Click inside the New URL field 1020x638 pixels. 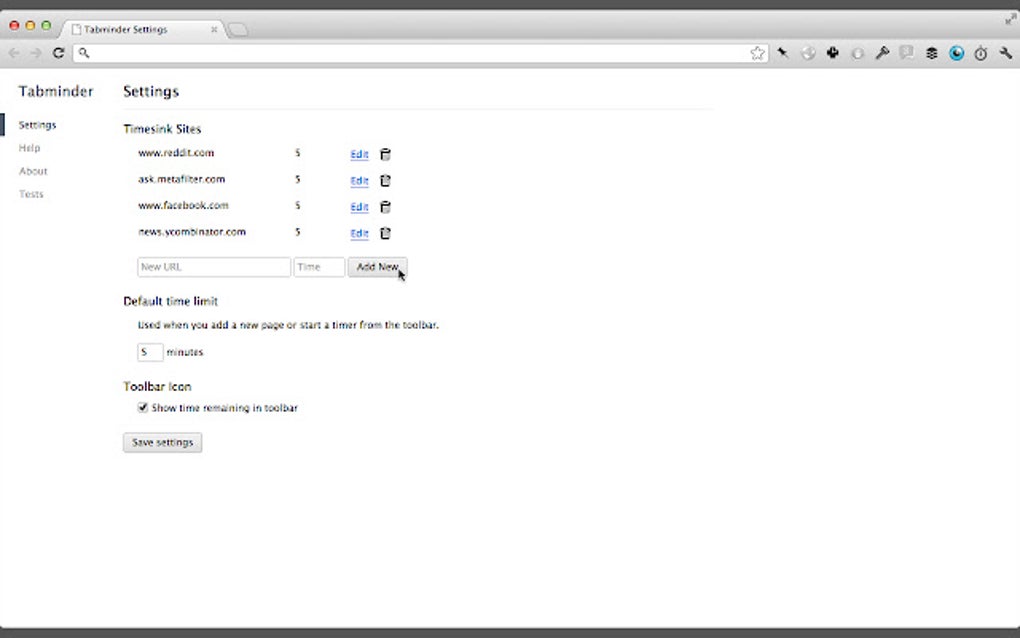(213, 267)
